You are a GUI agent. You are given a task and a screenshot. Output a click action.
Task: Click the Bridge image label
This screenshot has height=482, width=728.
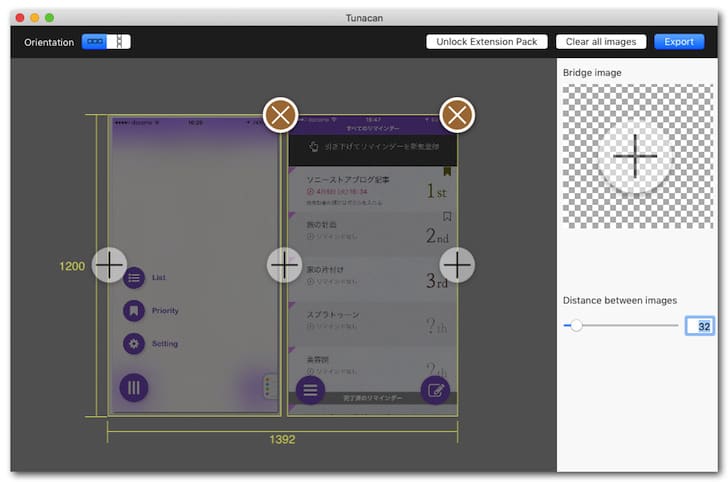click(592, 73)
